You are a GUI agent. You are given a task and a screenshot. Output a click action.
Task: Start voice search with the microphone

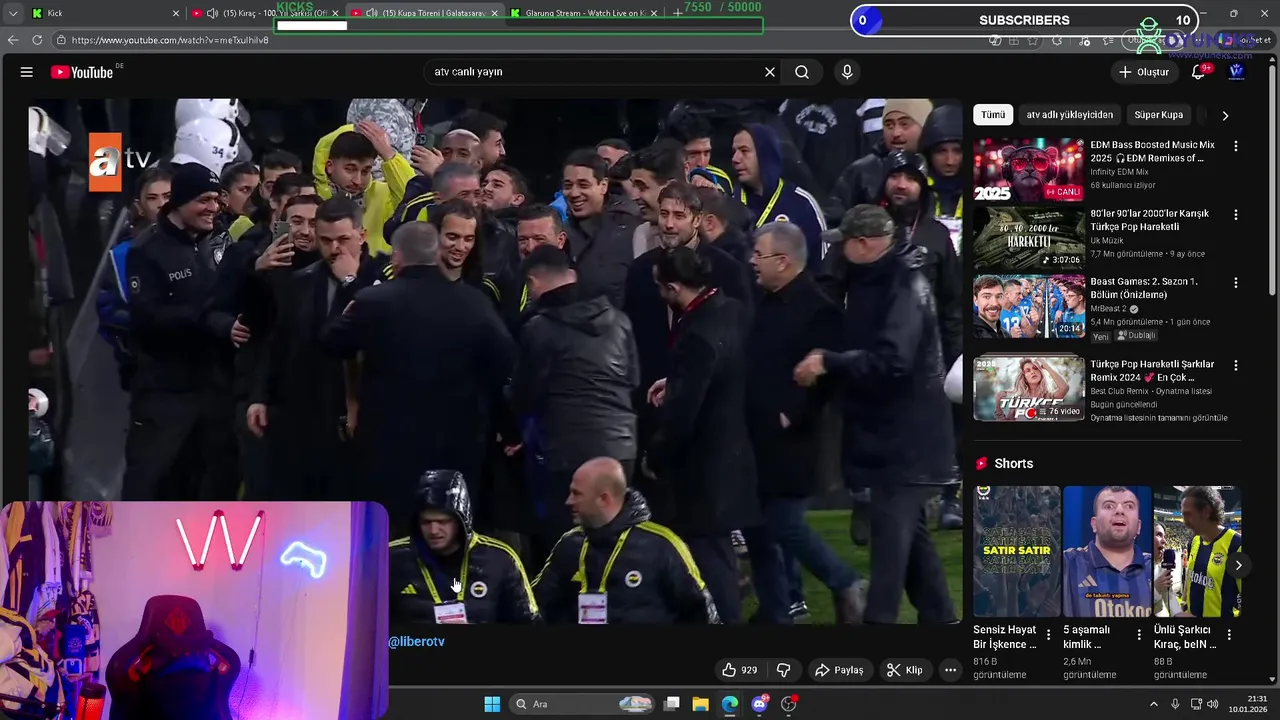coord(847,72)
